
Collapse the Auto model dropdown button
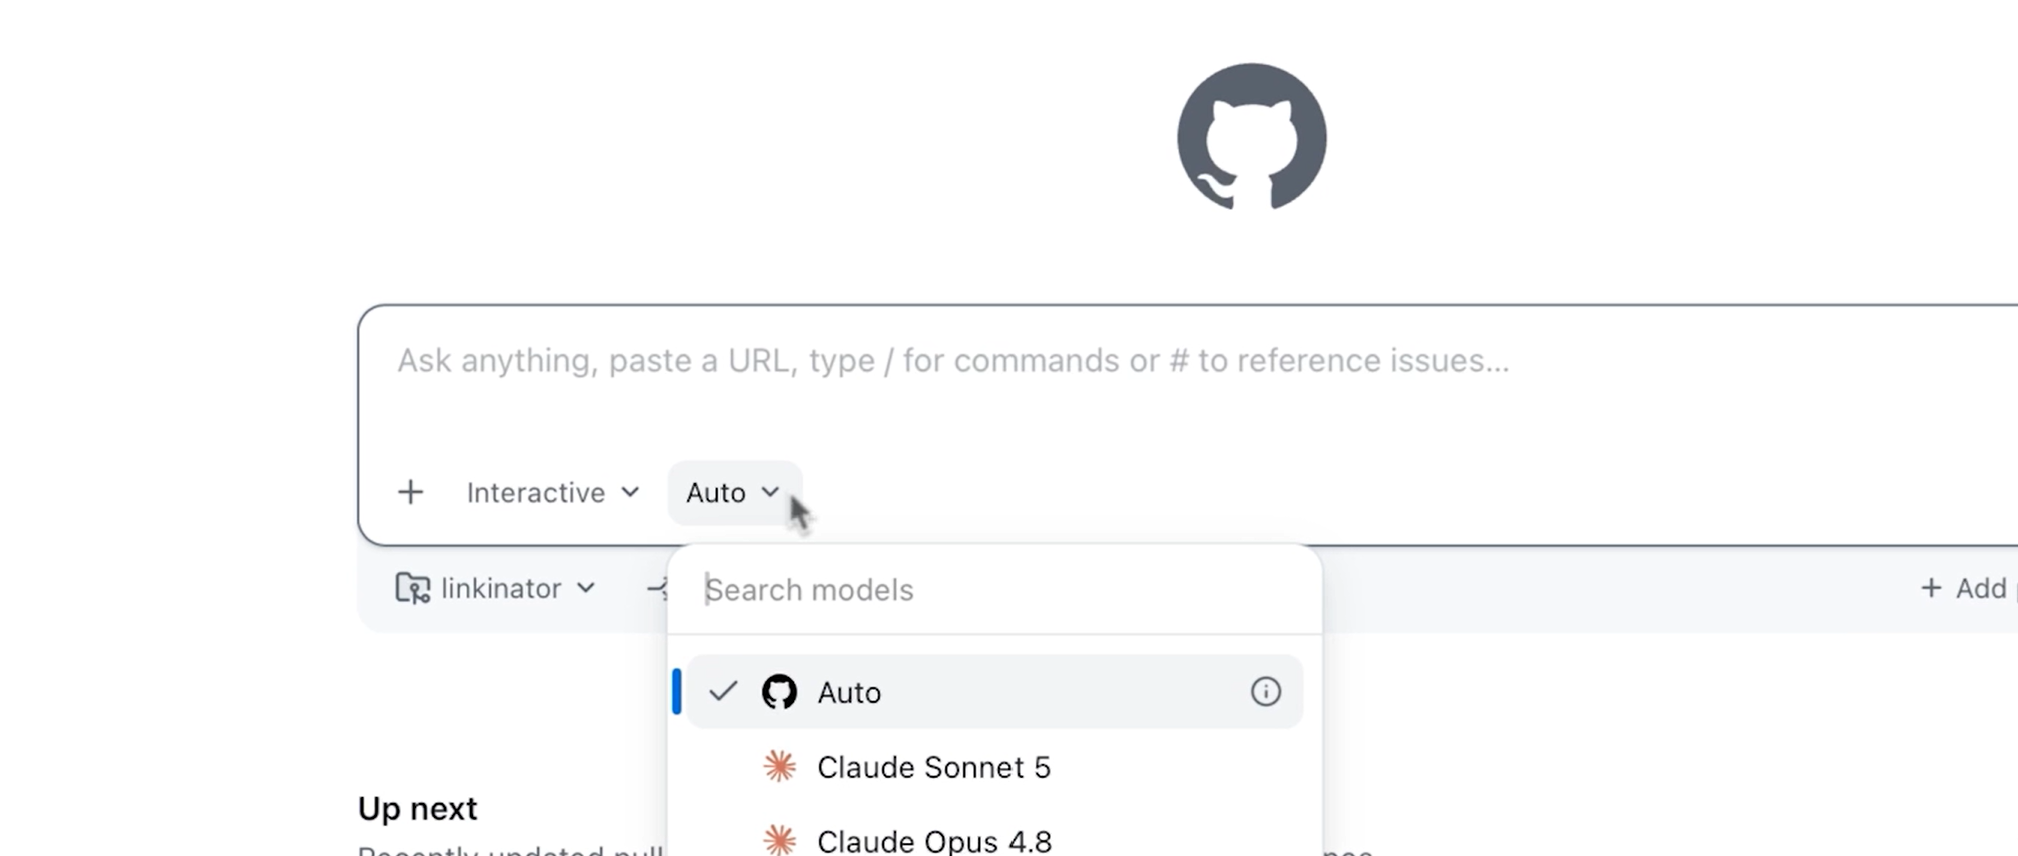pos(734,492)
